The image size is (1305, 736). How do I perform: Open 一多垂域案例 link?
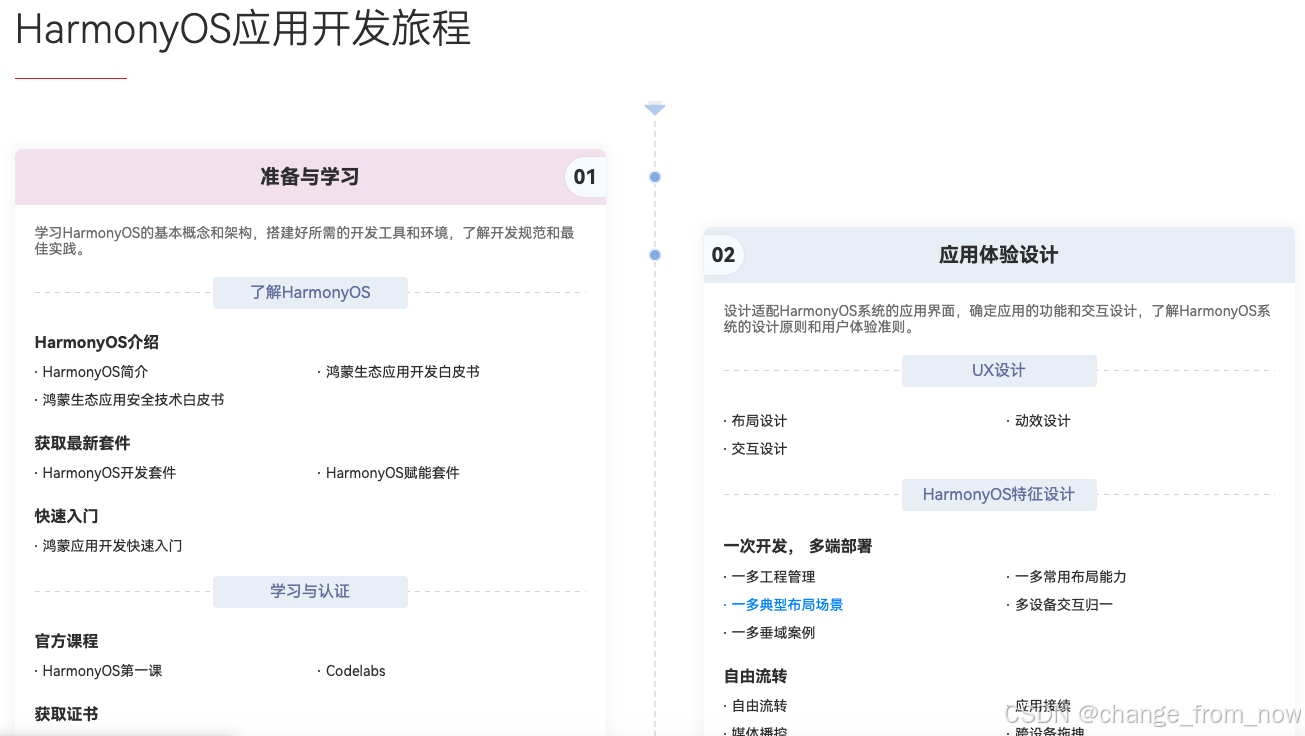(x=773, y=633)
